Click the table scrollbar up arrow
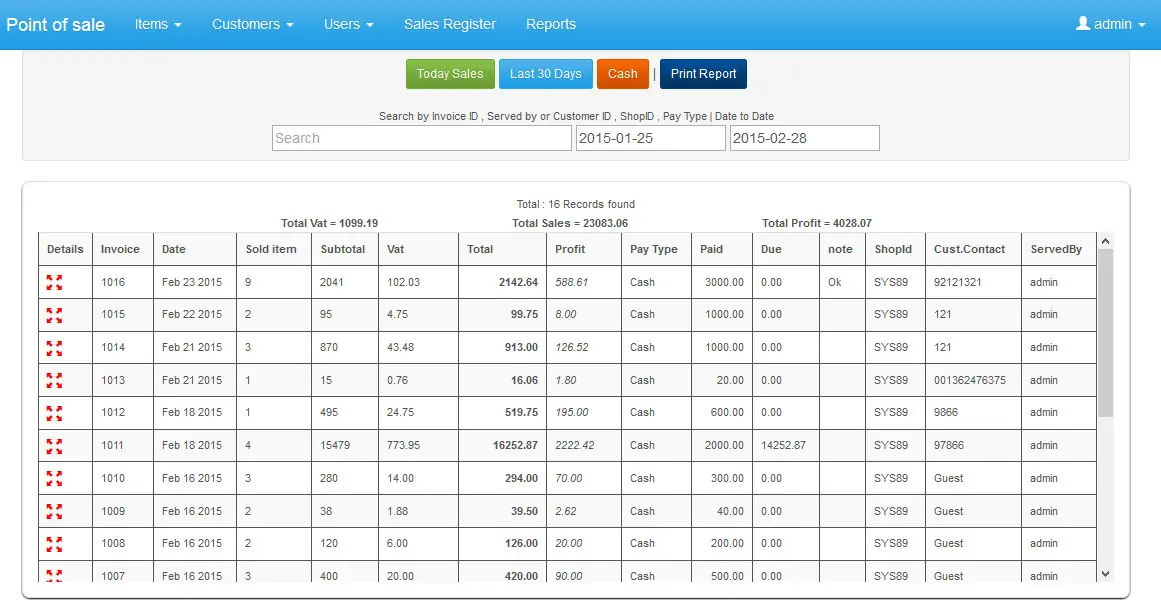 click(1105, 241)
